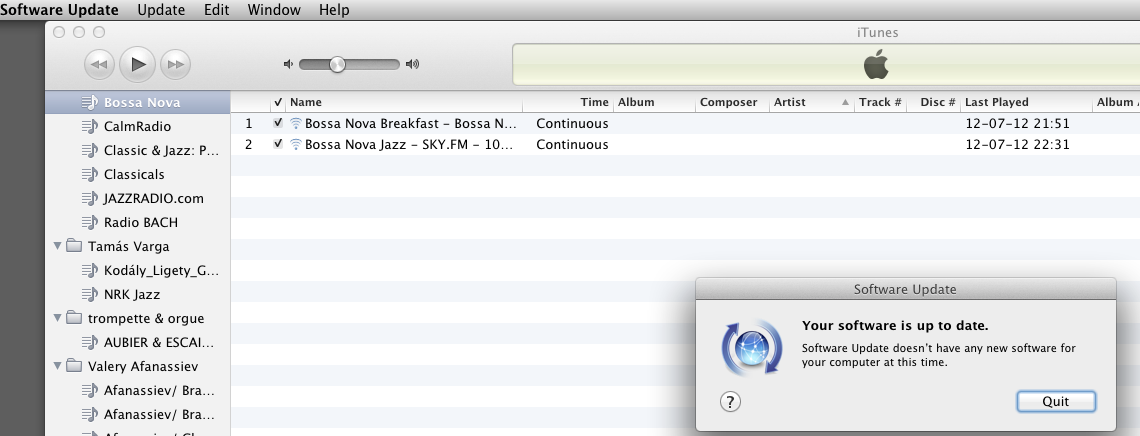Uncheck the Bossa Nova Breakfast stream checkbox
The image size is (1140, 436).
pyautogui.click(x=278, y=123)
